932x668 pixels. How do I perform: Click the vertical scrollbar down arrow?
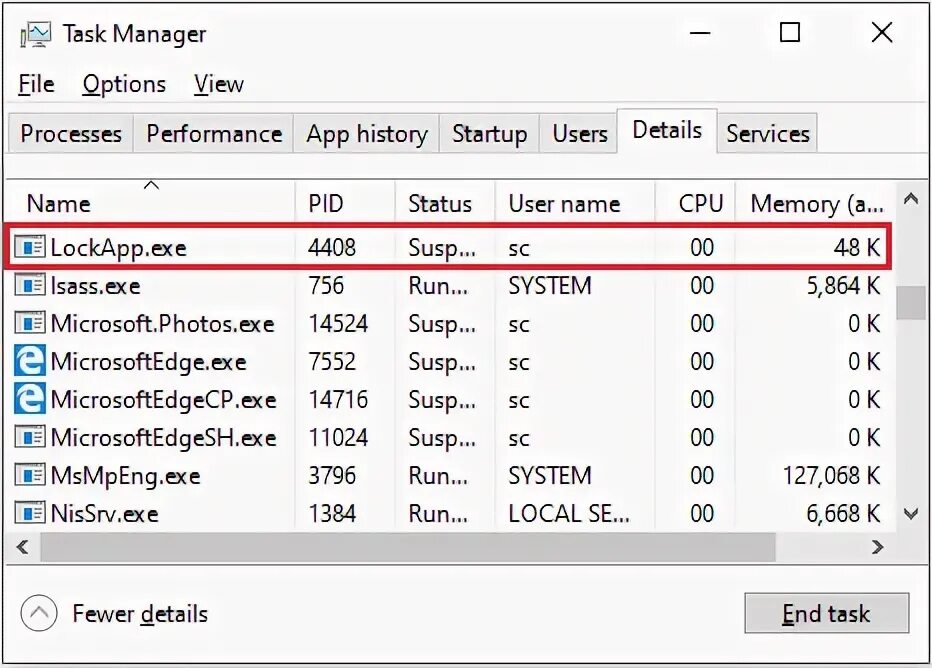910,514
